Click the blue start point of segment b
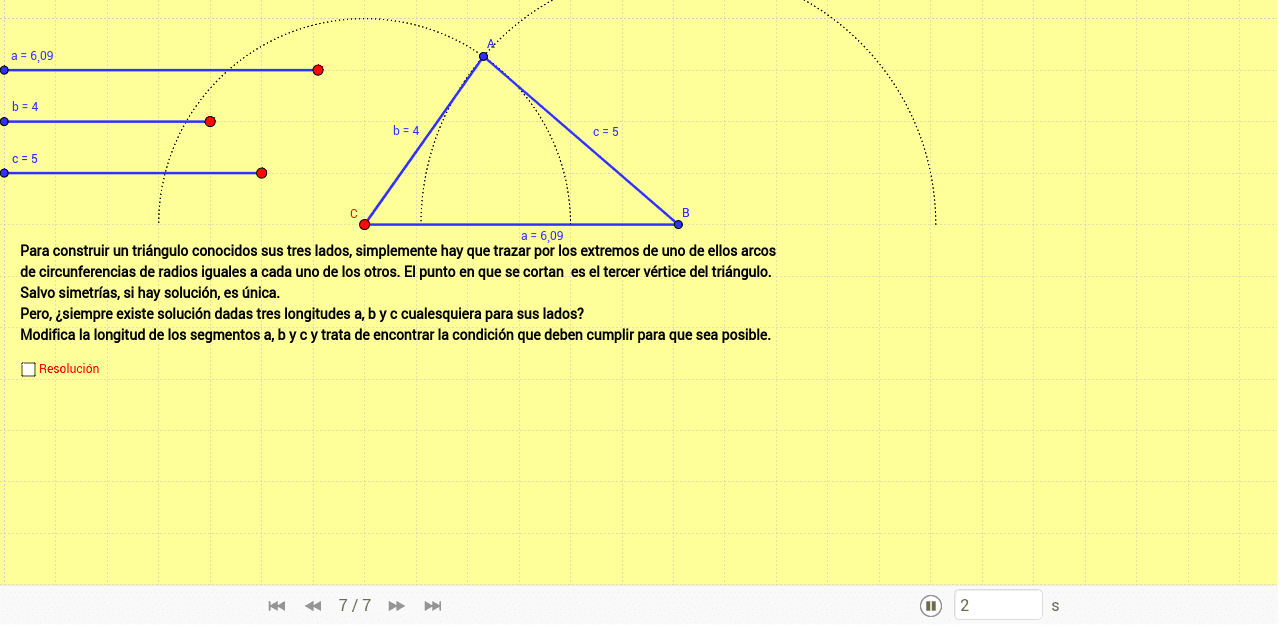The image size is (1279, 625). tap(4, 122)
